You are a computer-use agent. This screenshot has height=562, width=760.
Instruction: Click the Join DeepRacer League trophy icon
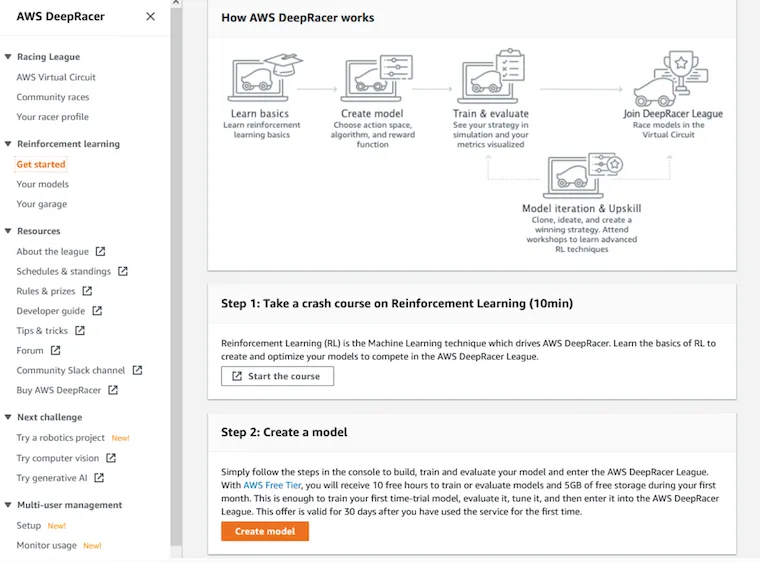click(x=671, y=78)
